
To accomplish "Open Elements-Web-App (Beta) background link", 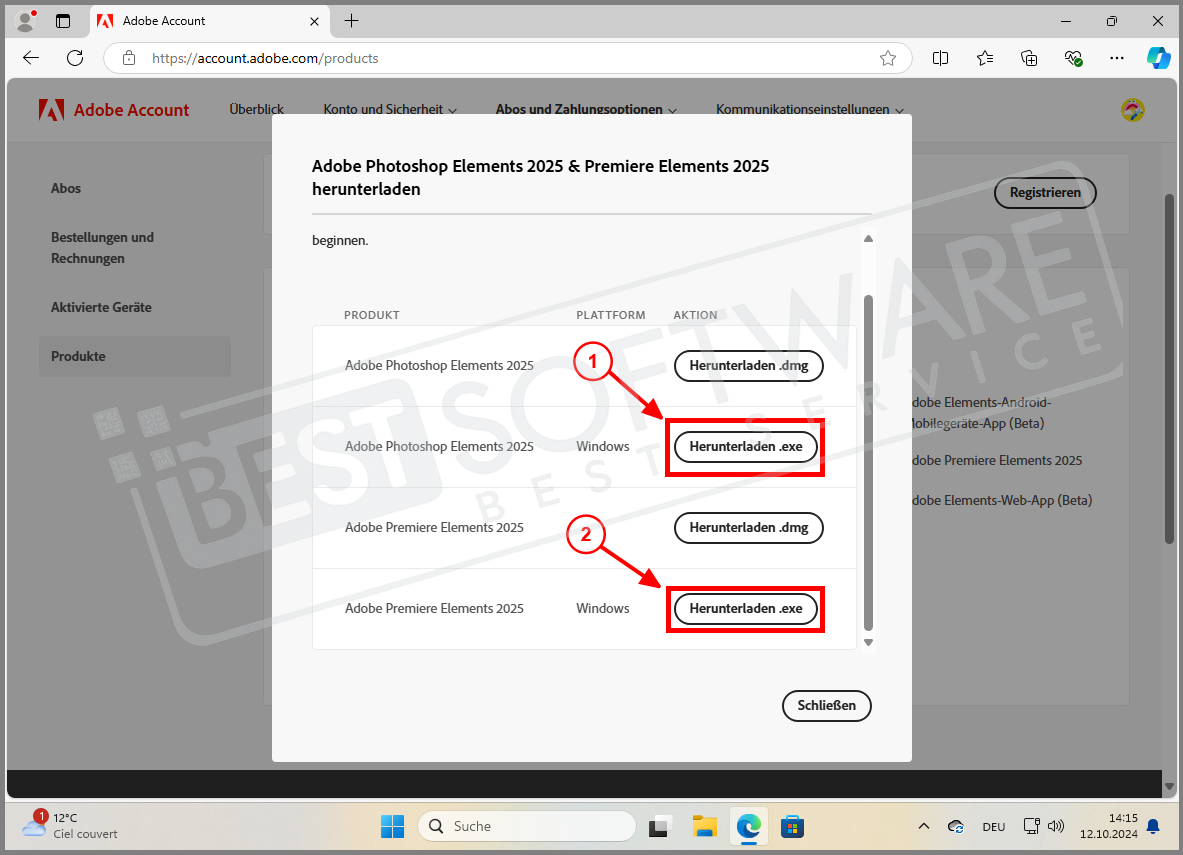I will (x=1002, y=500).
